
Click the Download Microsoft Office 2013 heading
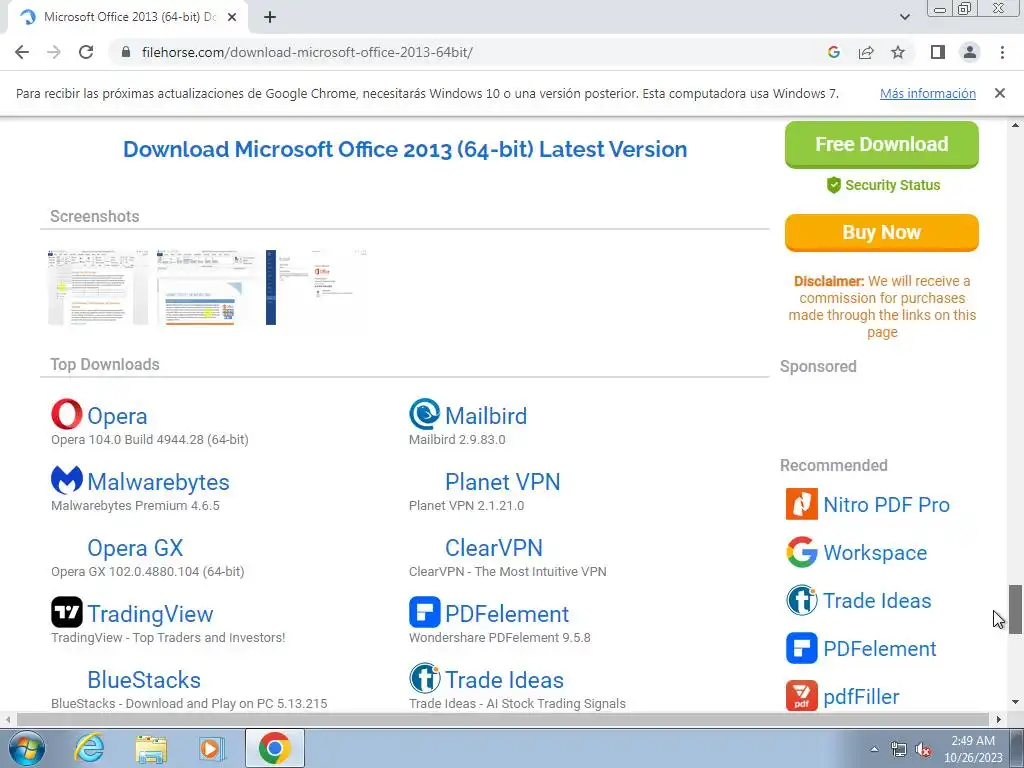[405, 150]
